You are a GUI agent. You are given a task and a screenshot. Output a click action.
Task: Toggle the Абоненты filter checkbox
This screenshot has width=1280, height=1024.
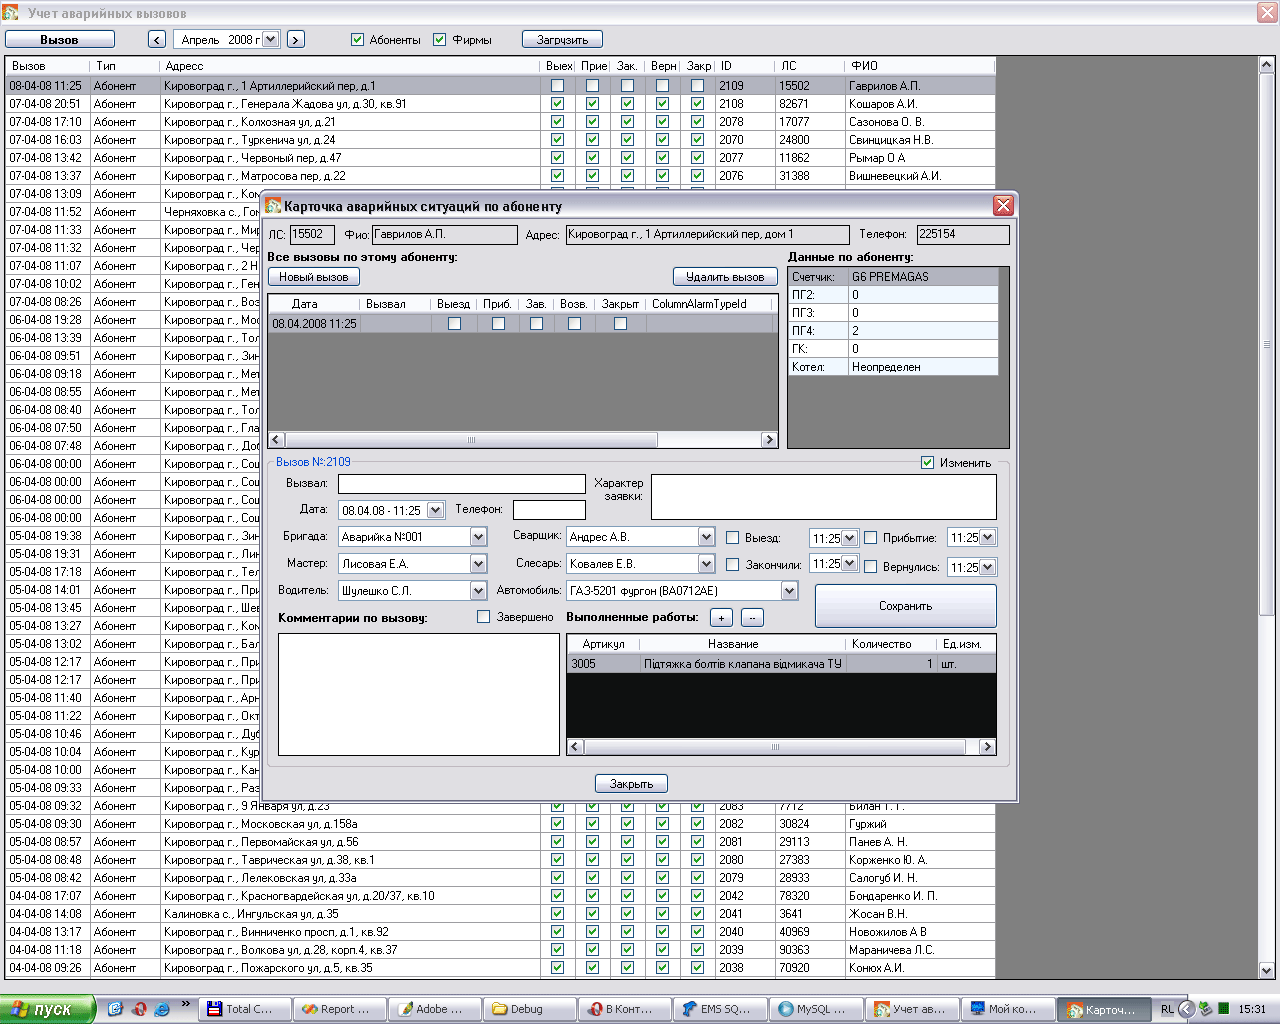[x=357, y=40]
